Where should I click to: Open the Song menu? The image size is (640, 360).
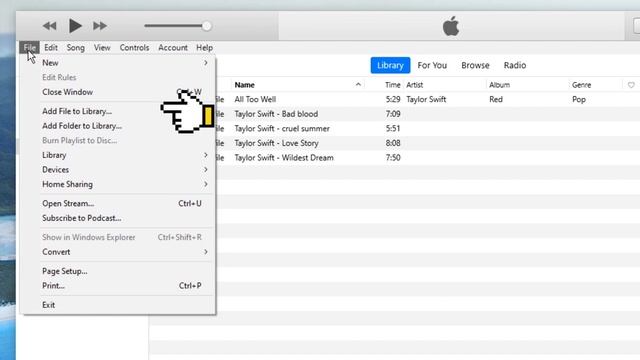coord(76,48)
